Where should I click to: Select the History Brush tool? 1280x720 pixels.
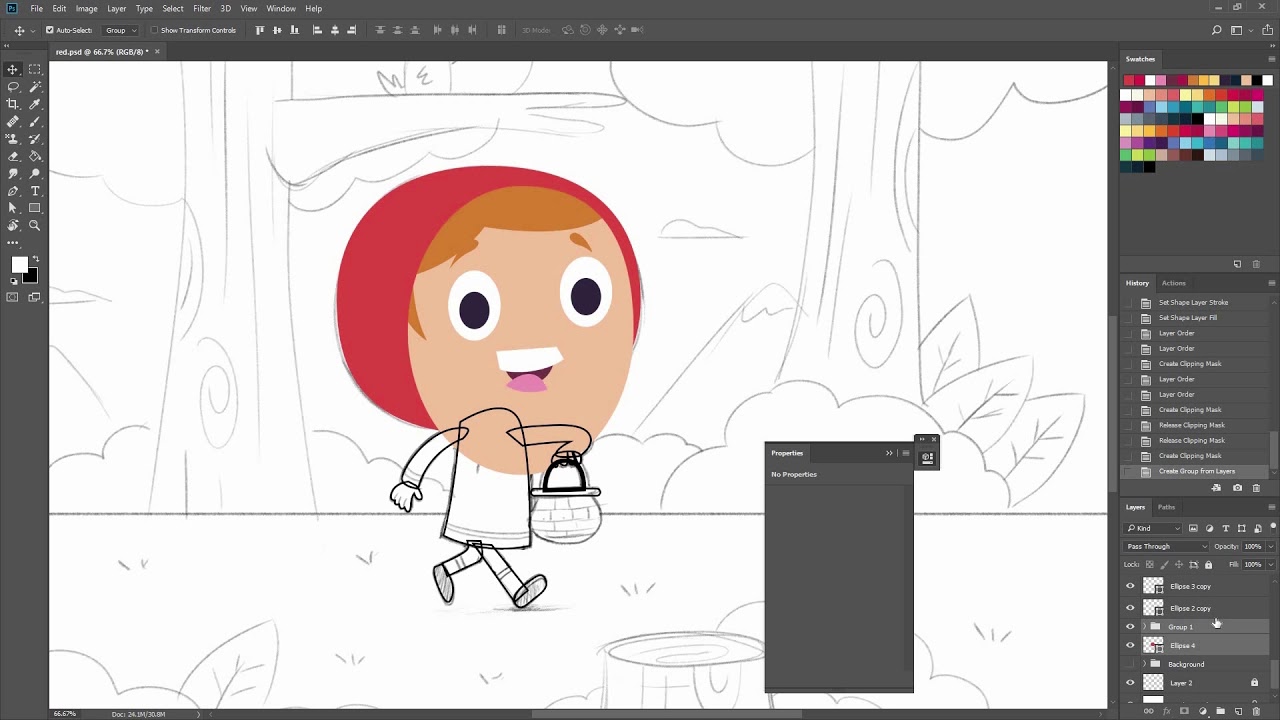35,139
